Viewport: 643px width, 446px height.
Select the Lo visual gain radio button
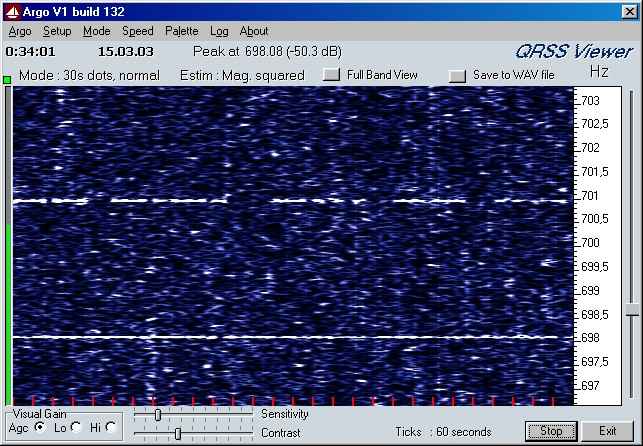[76, 428]
